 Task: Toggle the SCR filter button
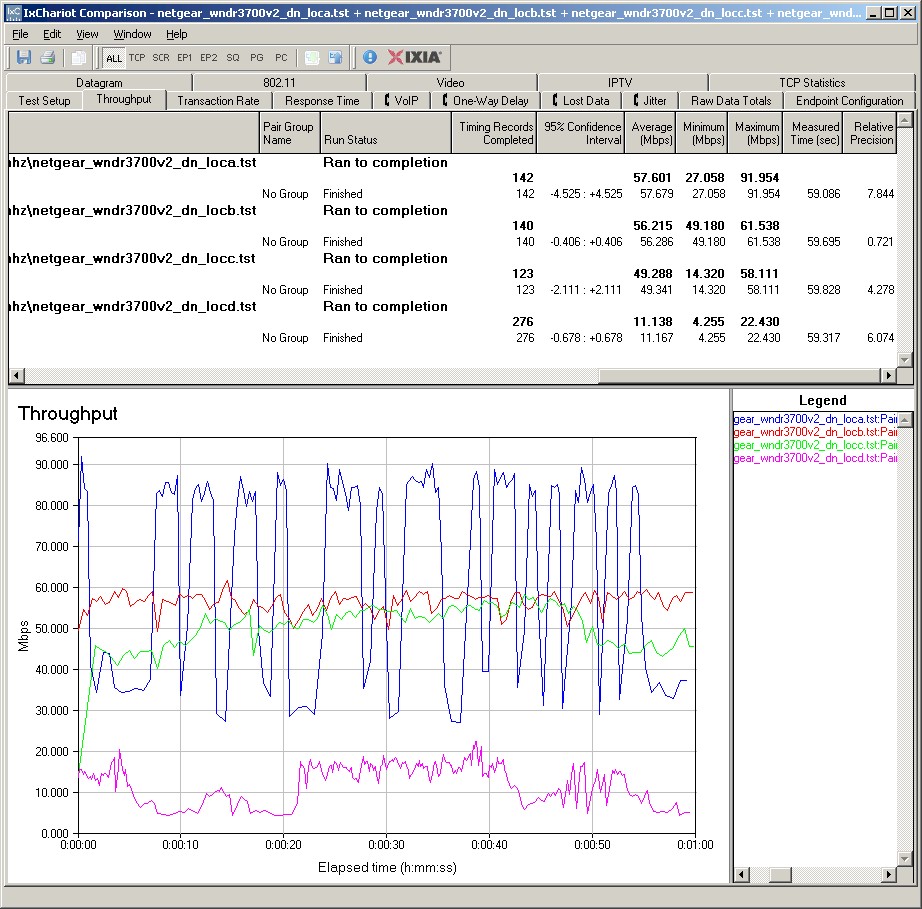161,58
